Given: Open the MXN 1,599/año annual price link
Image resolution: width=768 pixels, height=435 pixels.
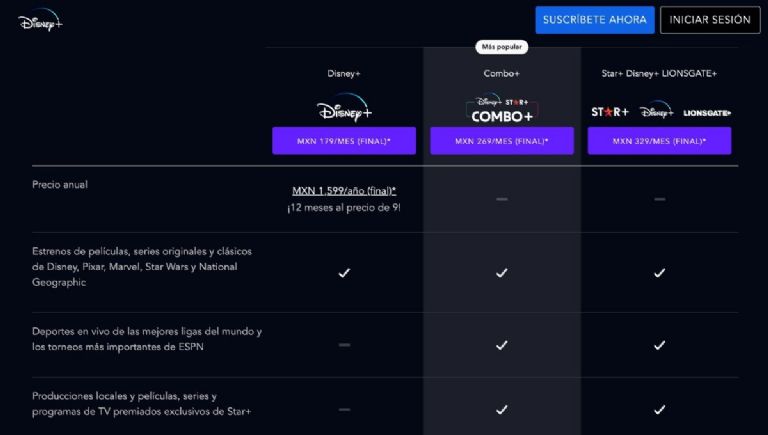Looking at the screenshot, I should (x=344, y=191).
